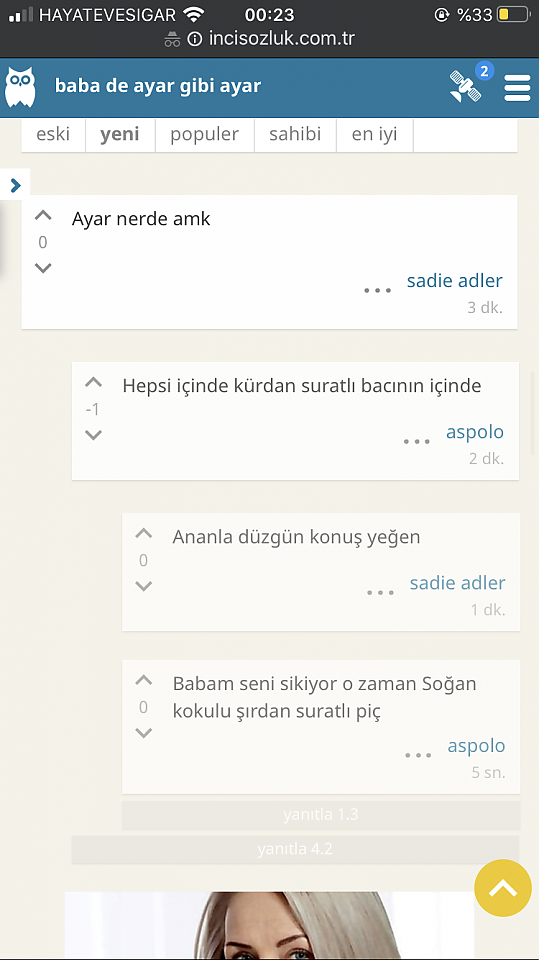Open three-dots options for sadie adler's 1 dk. reply
Screen dimensions: 539x960
[x=380, y=593]
